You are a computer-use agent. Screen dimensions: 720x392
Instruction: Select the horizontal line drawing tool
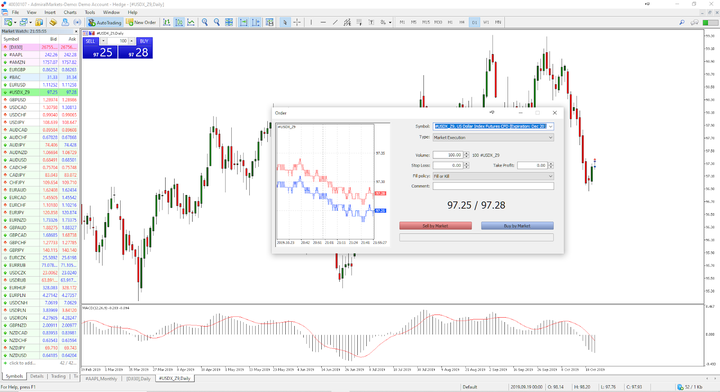click(323, 22)
